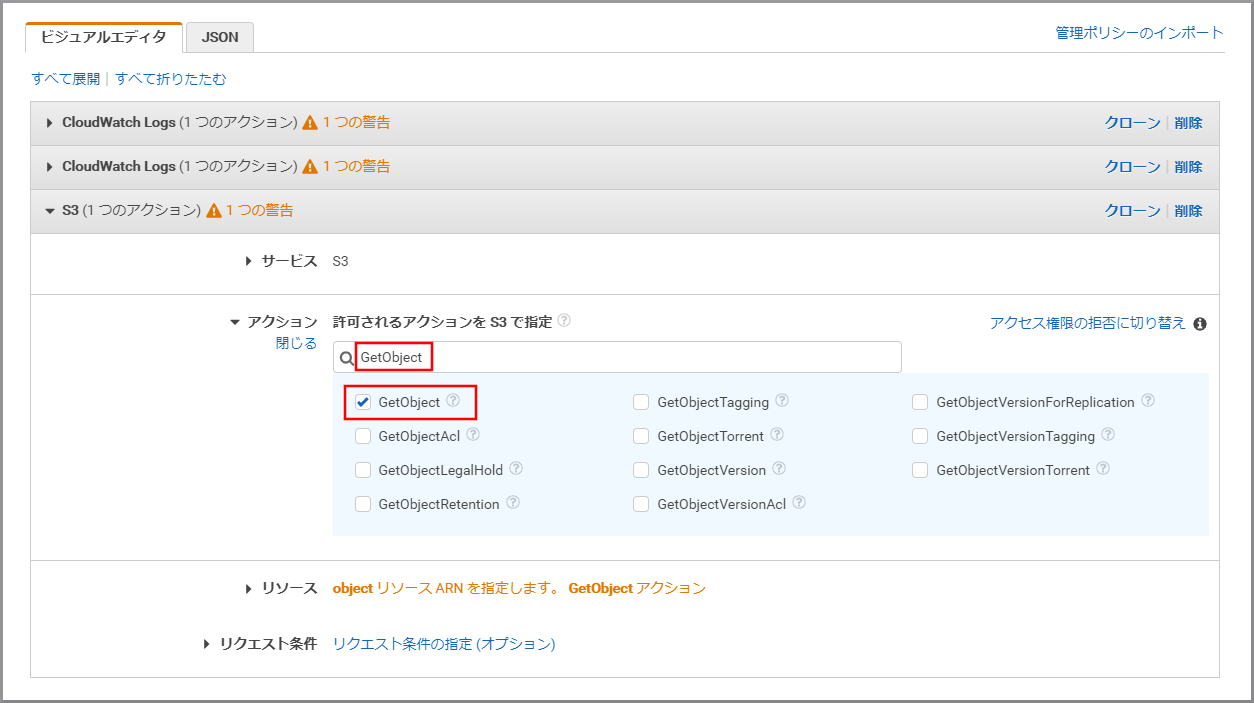Check the GetObjectVersionTagging checkbox

[x=920, y=436]
